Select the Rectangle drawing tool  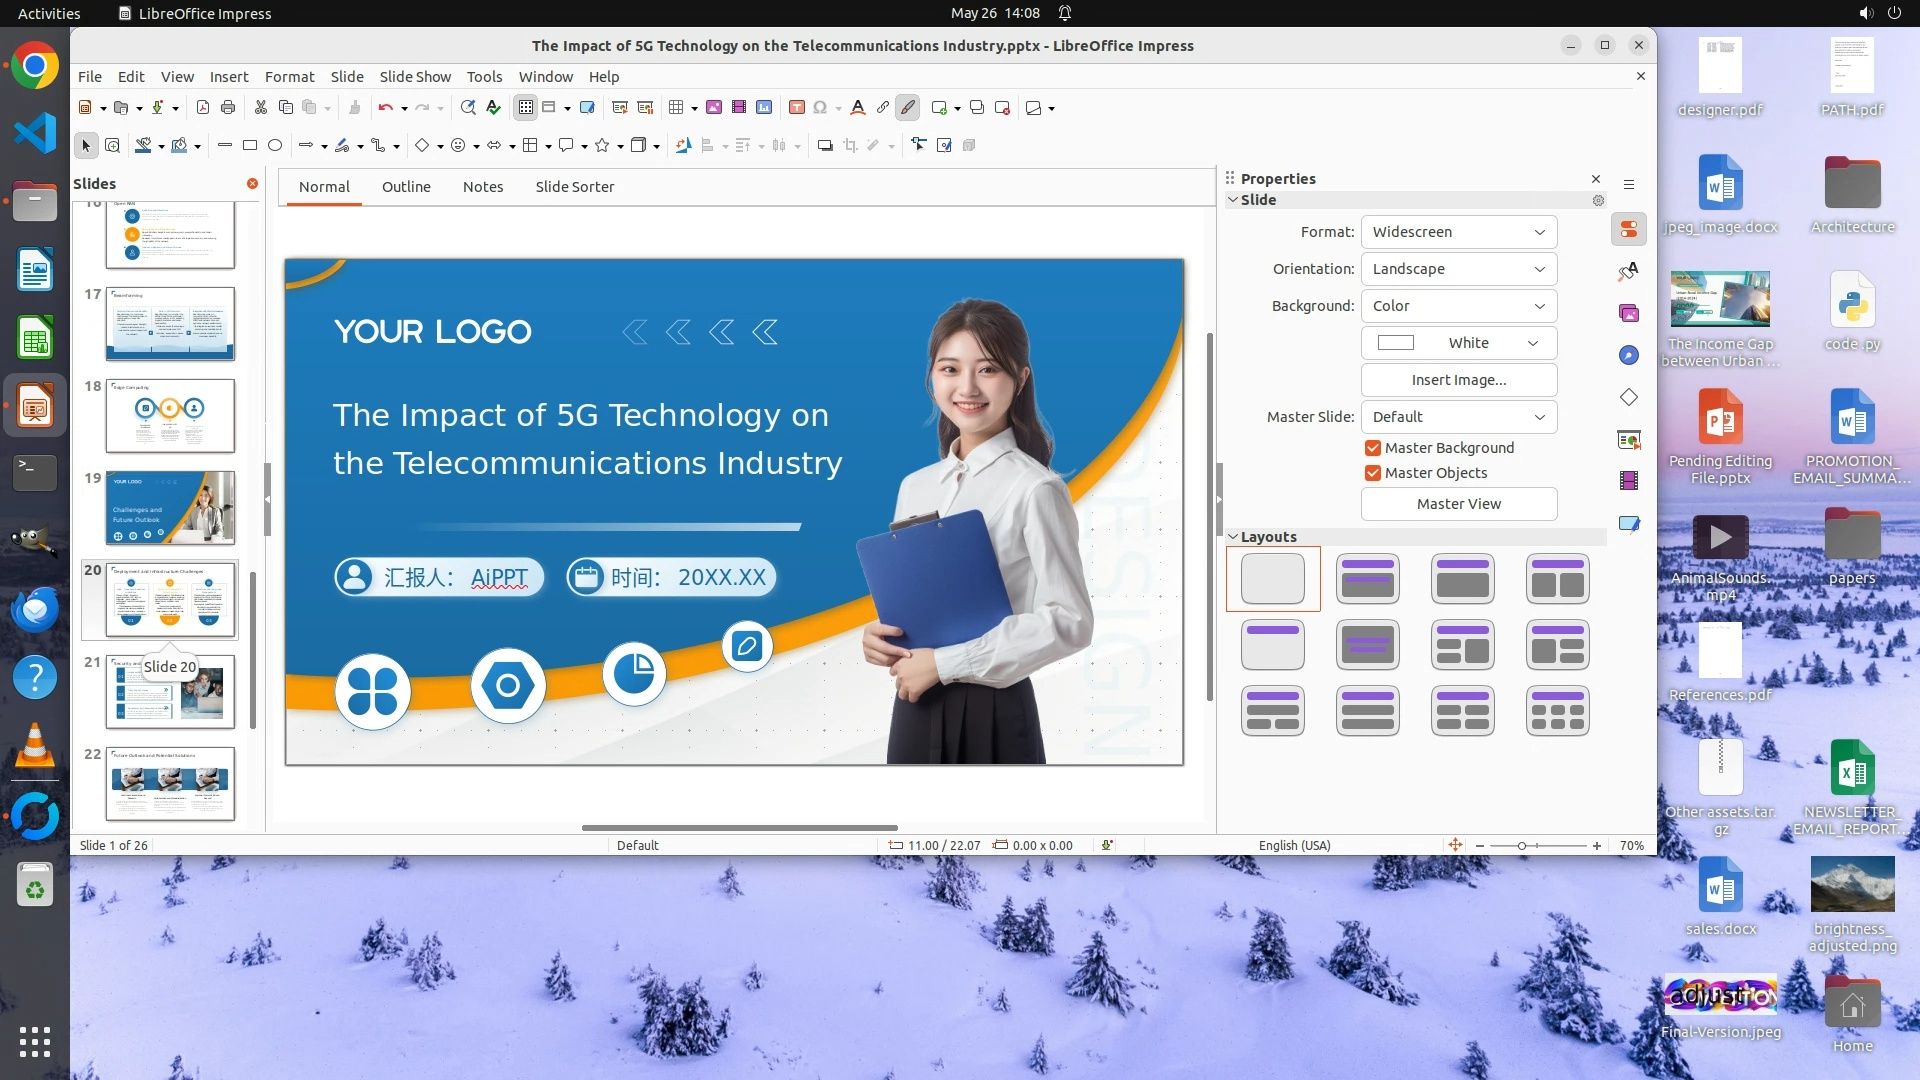click(250, 146)
